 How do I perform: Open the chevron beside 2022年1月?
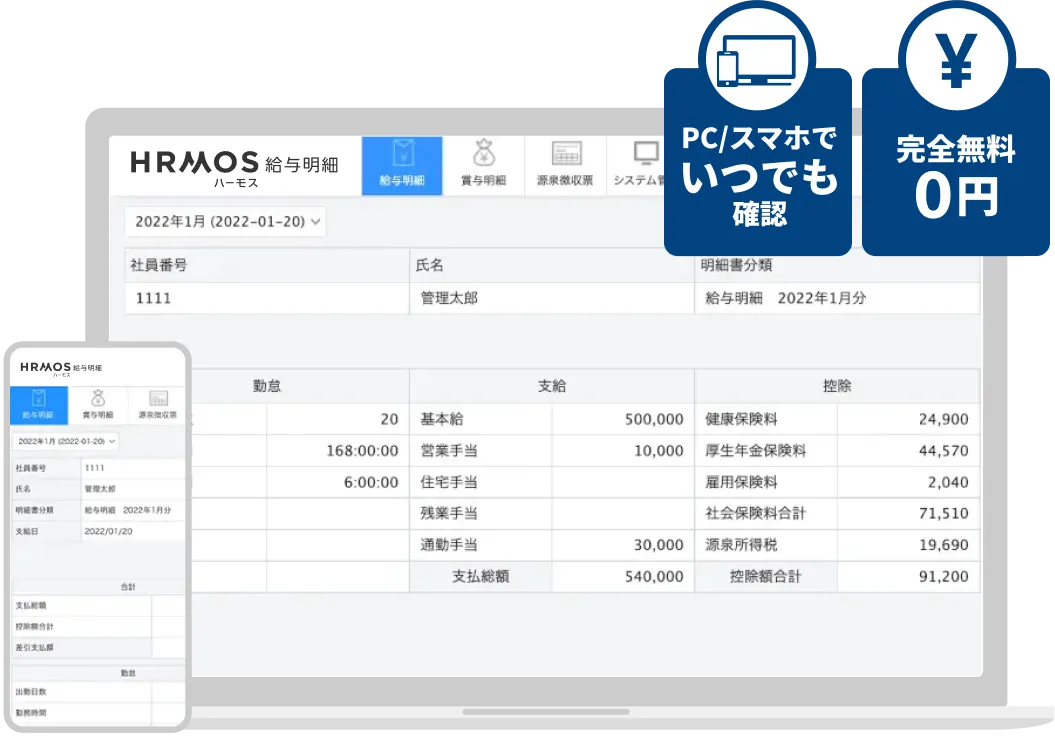click(315, 222)
